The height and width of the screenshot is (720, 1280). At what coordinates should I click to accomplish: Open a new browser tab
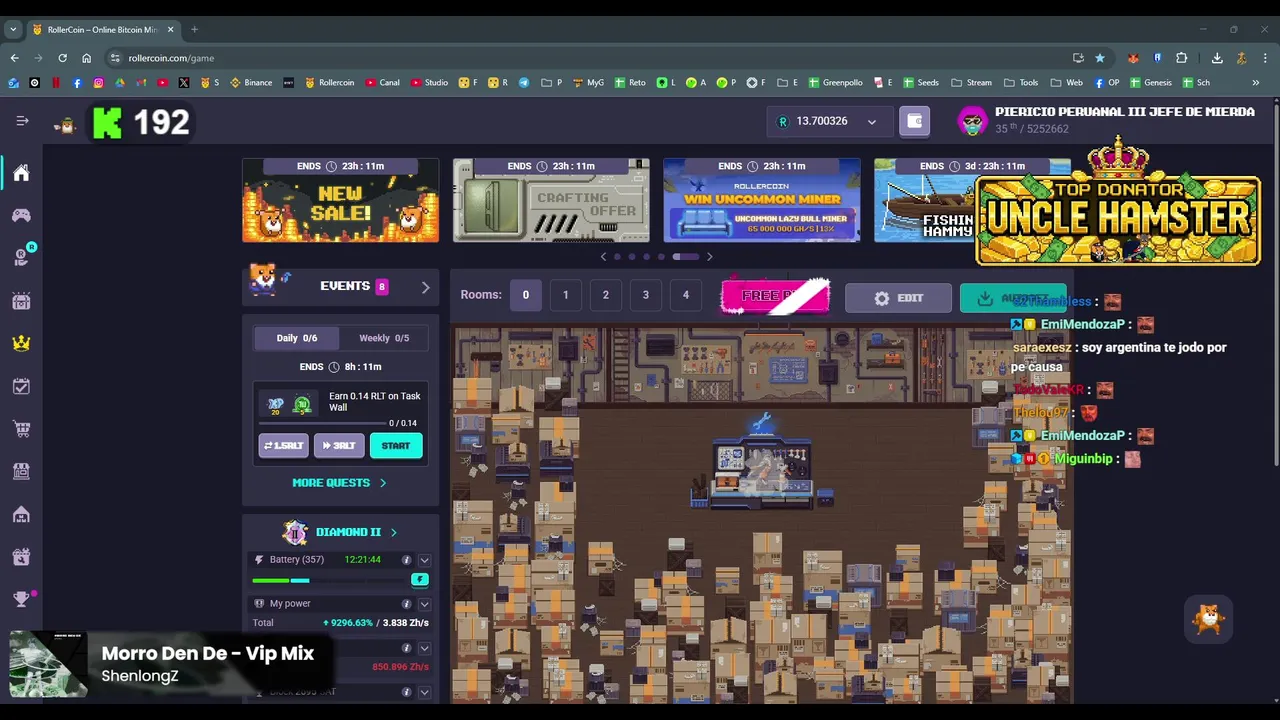pyautogui.click(x=194, y=29)
